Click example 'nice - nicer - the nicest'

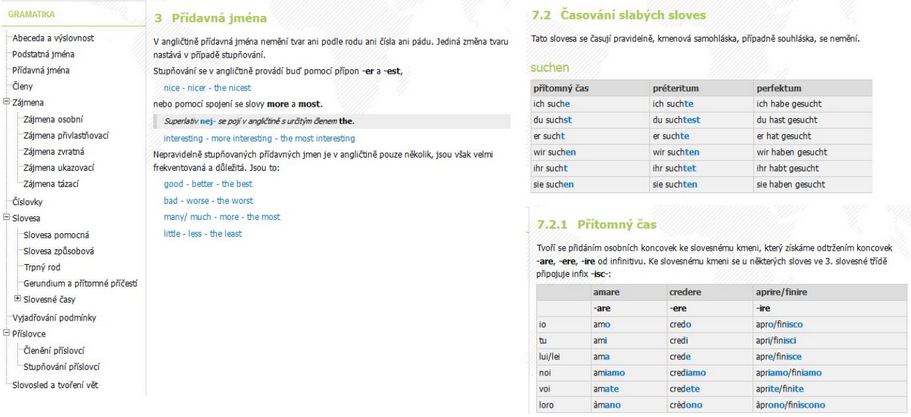click(x=207, y=88)
